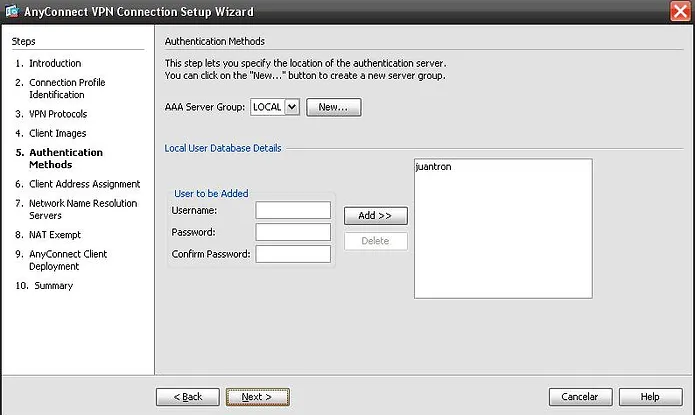Click the Delete user button
Screen dimensions: 695x415
pos(375,241)
